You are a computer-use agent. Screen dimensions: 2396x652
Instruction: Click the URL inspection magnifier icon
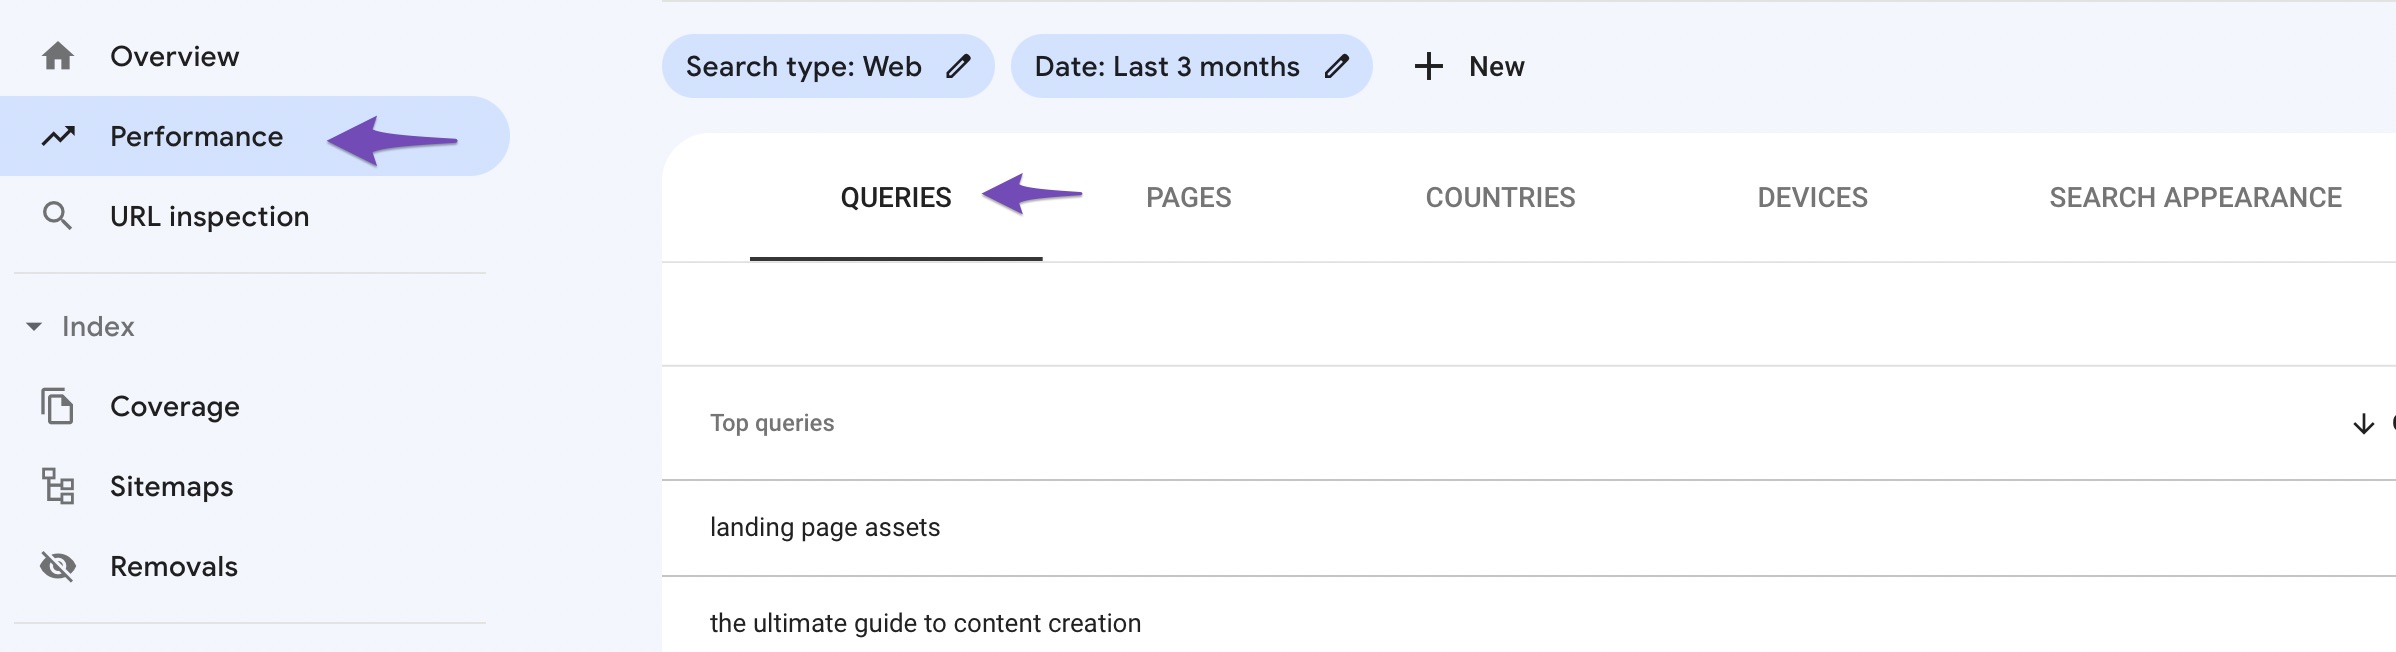pos(58,215)
